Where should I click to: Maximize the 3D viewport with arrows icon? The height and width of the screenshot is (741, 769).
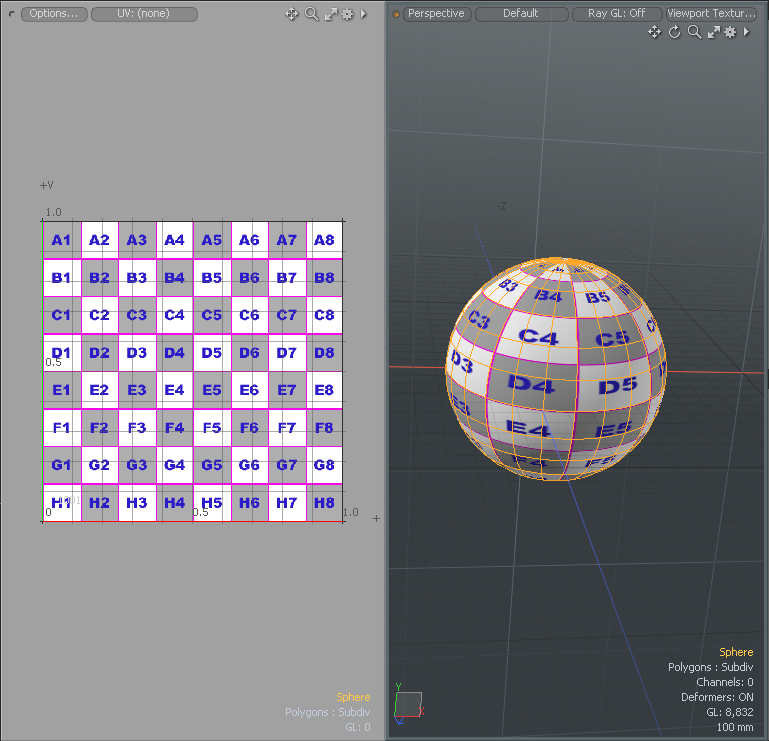[713, 32]
